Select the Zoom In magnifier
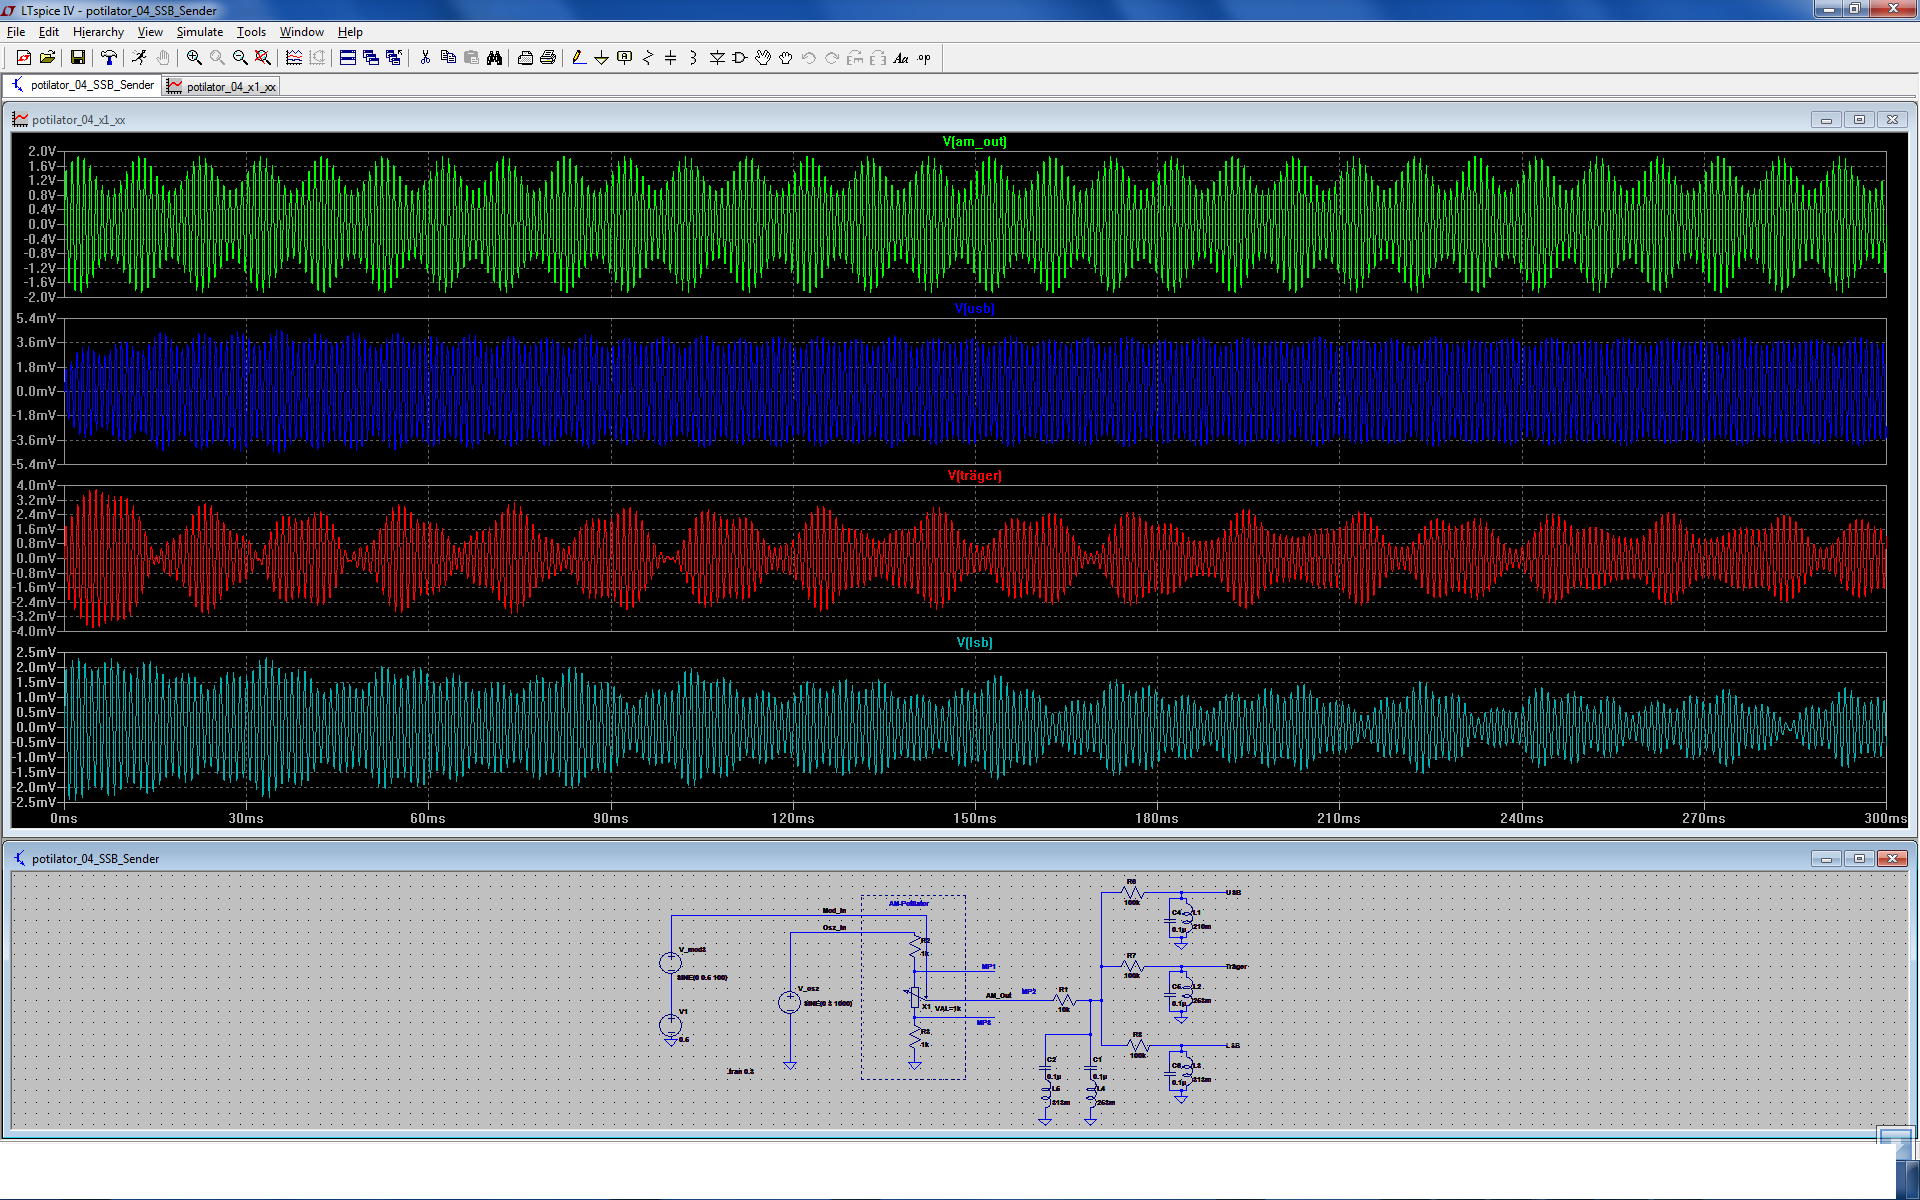This screenshot has width=1920, height=1200. click(x=194, y=58)
